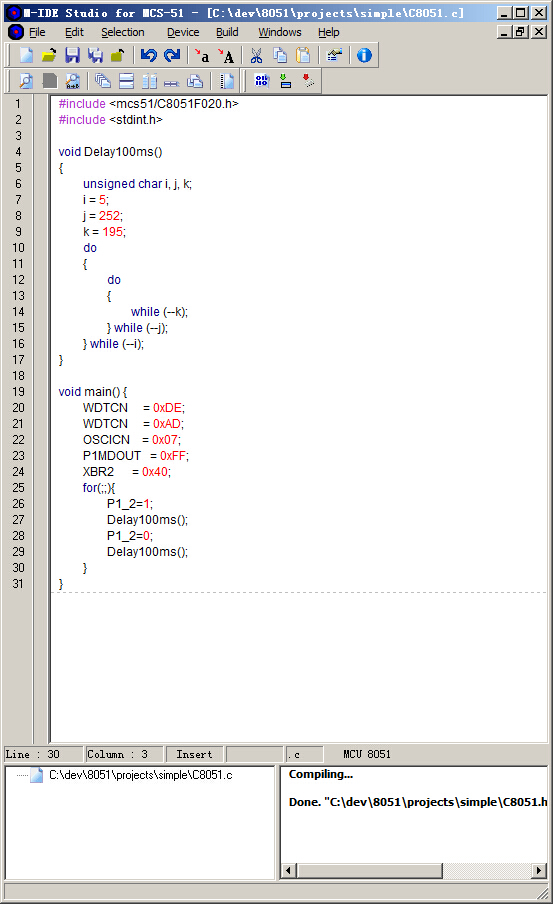Convert selection to uppercase icon
553x904 pixels.
point(225,55)
